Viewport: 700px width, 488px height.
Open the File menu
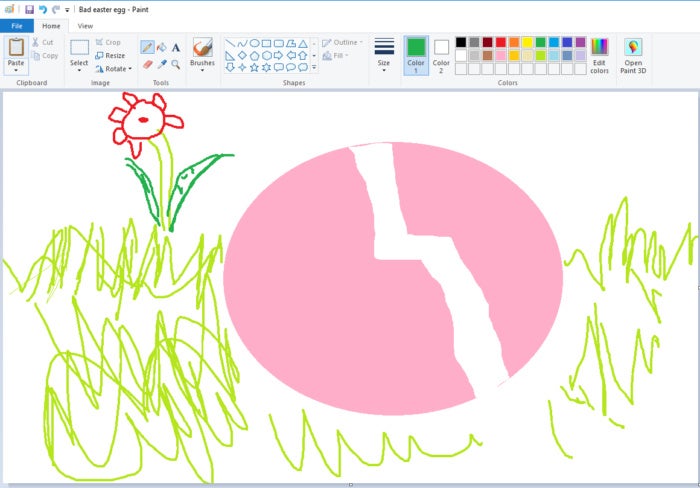17,26
